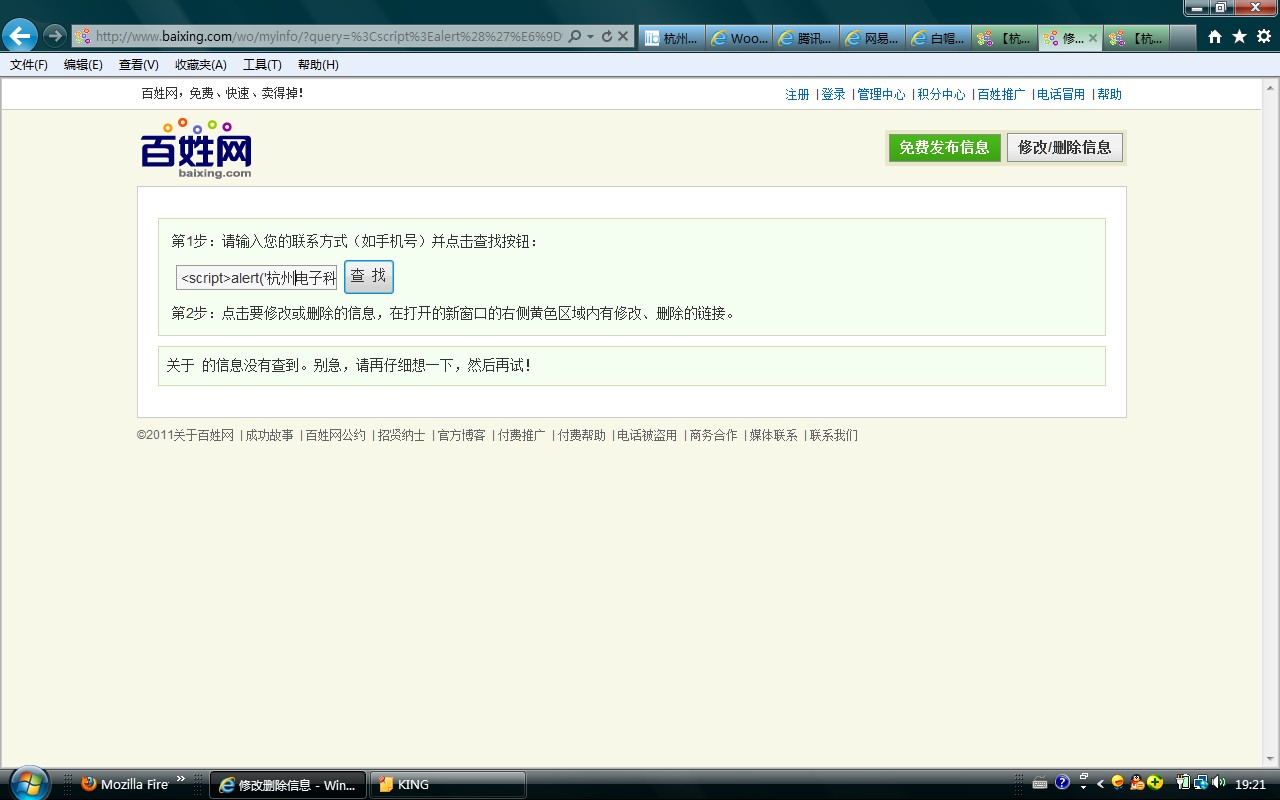Open the 积分中心 link
This screenshot has height=800, width=1280.
[x=941, y=94]
